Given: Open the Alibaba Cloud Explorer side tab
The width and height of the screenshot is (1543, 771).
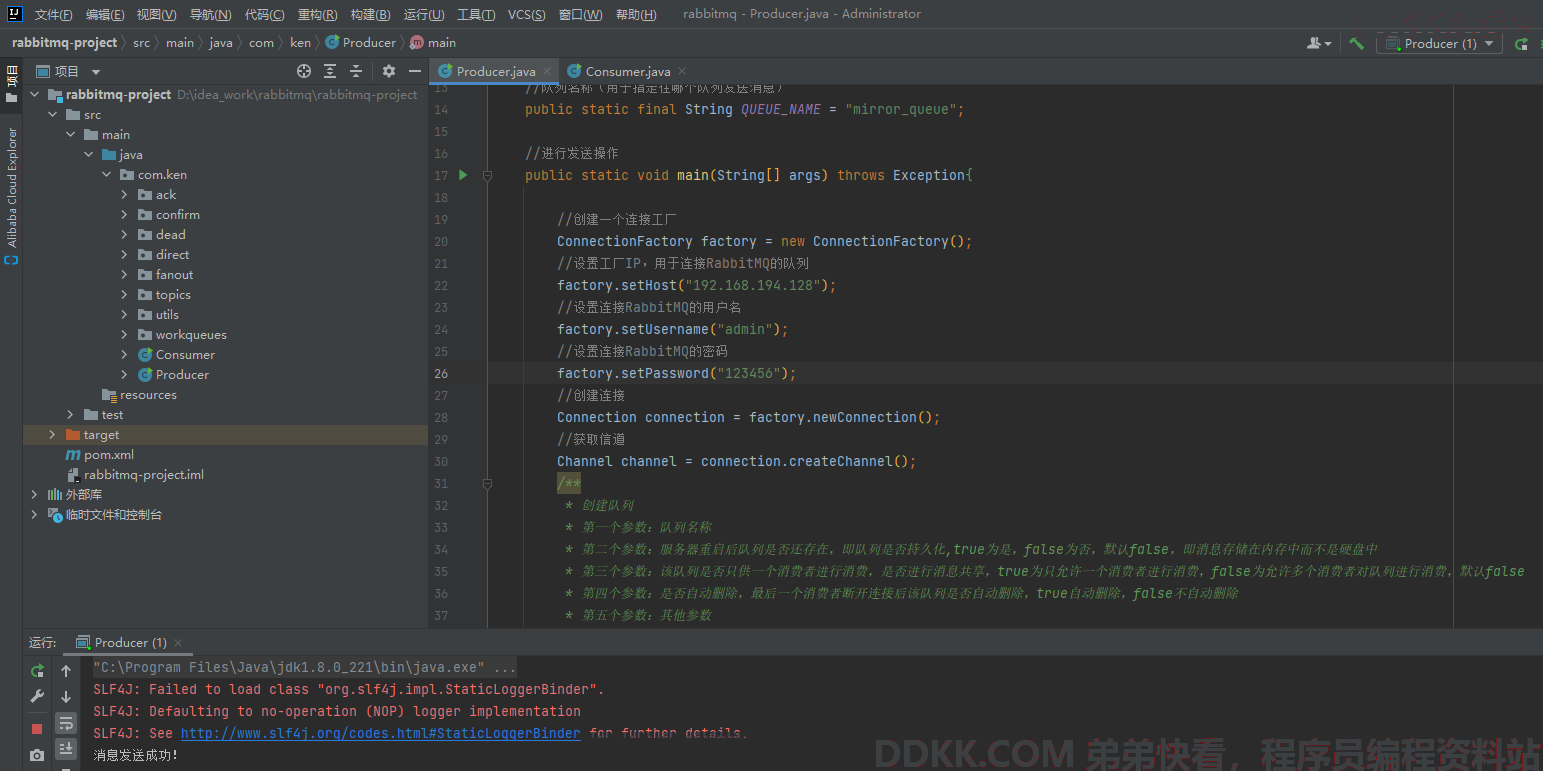Looking at the screenshot, I should tap(12, 188).
